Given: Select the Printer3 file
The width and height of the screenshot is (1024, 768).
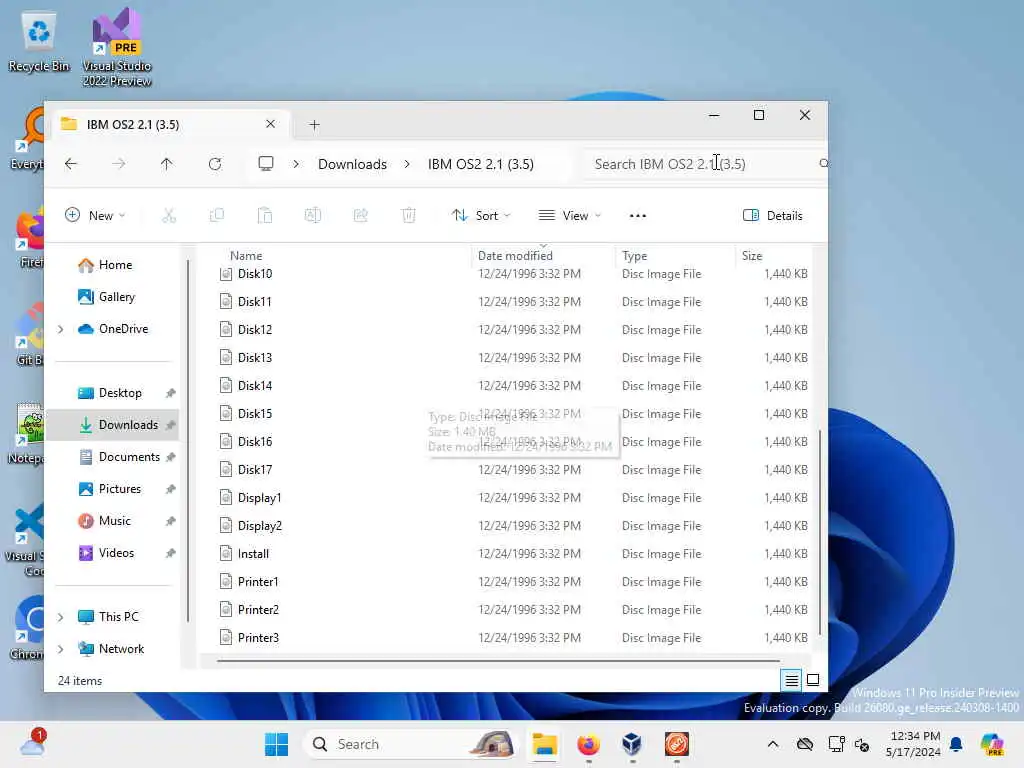Looking at the screenshot, I should coord(258,638).
